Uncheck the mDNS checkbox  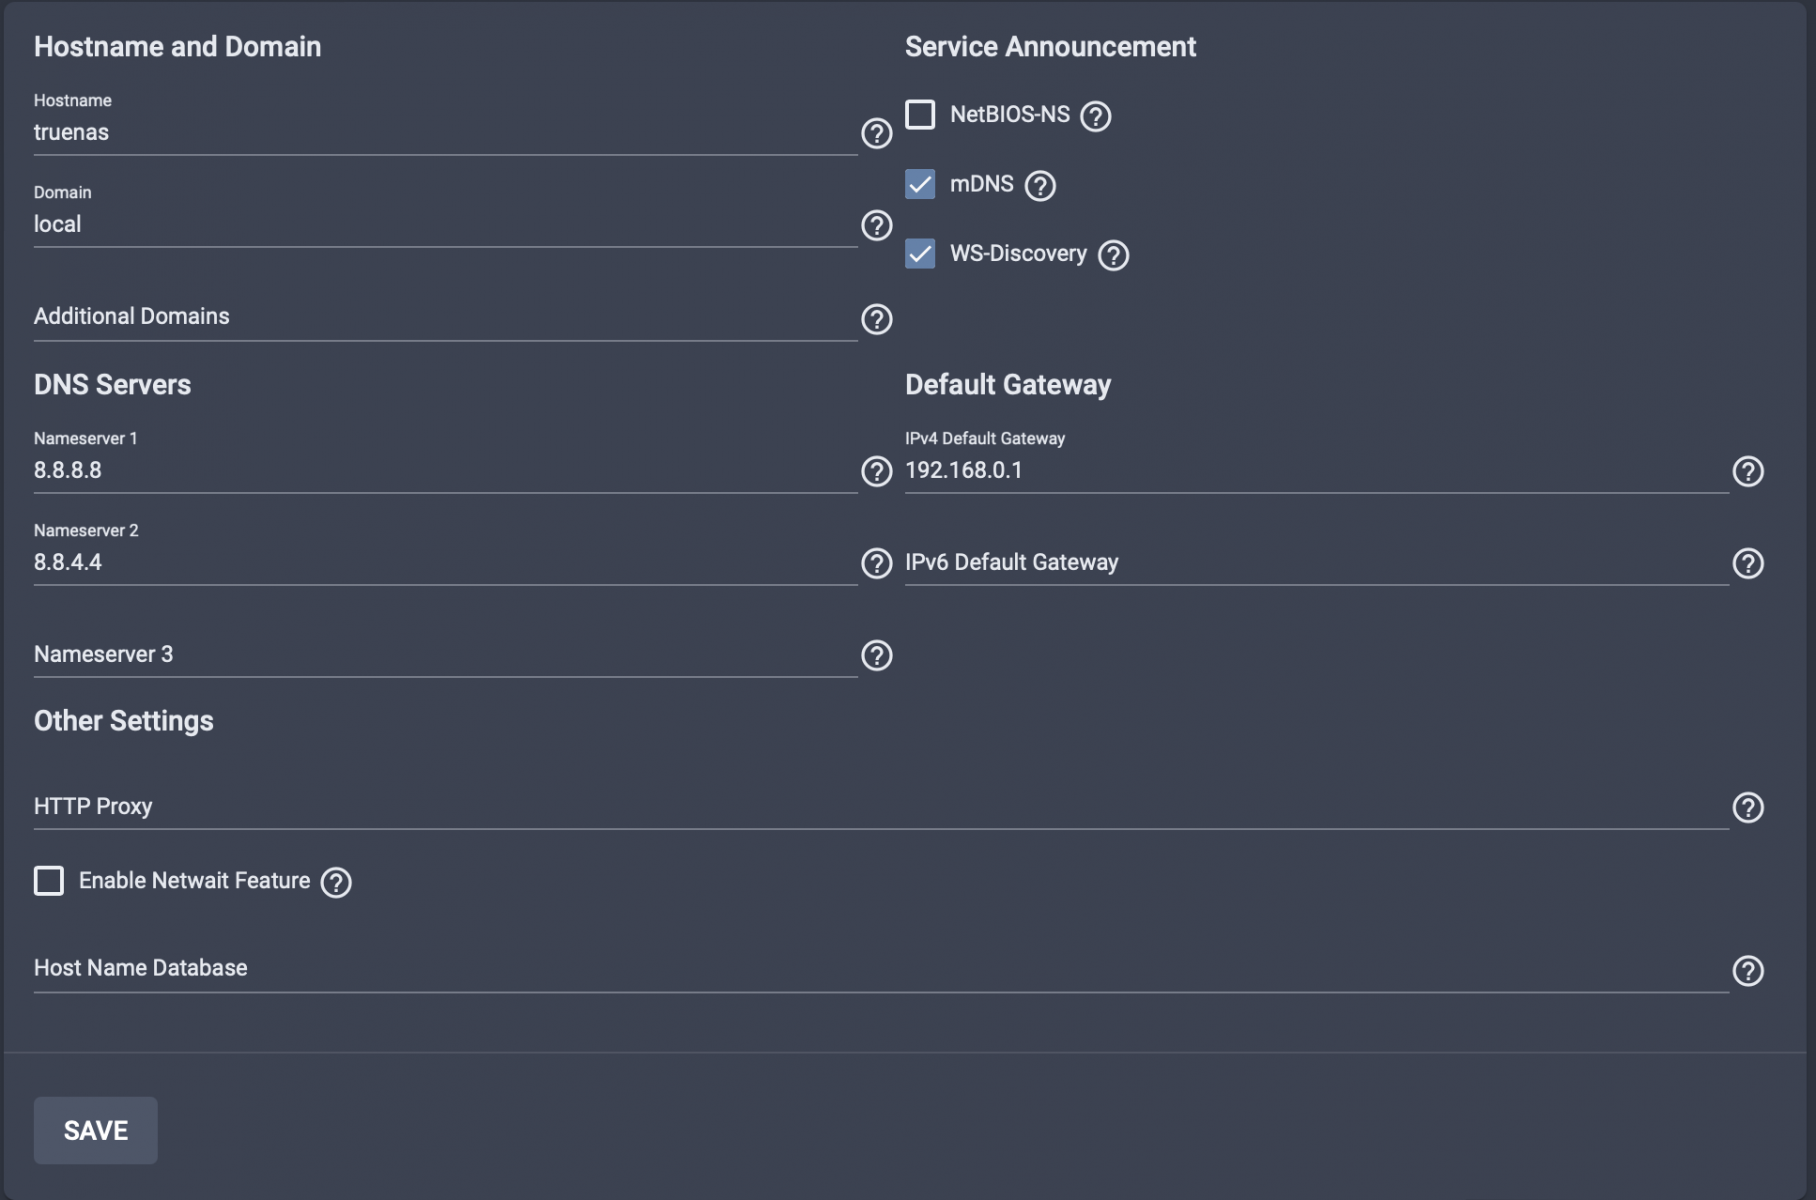[920, 184]
